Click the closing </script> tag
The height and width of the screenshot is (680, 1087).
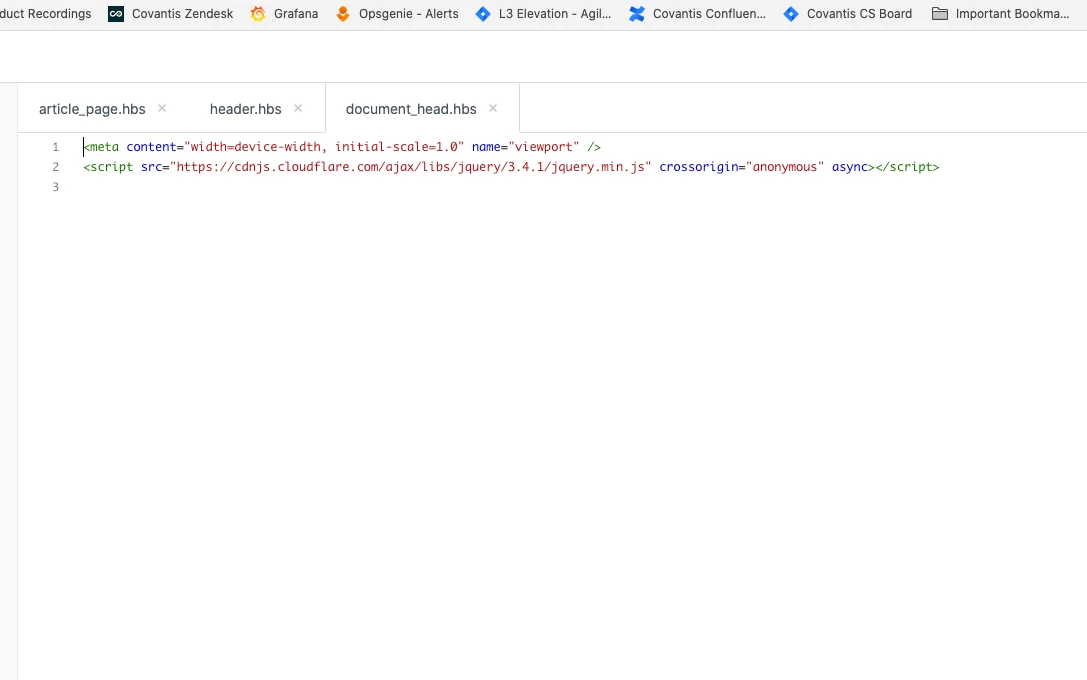(x=907, y=167)
